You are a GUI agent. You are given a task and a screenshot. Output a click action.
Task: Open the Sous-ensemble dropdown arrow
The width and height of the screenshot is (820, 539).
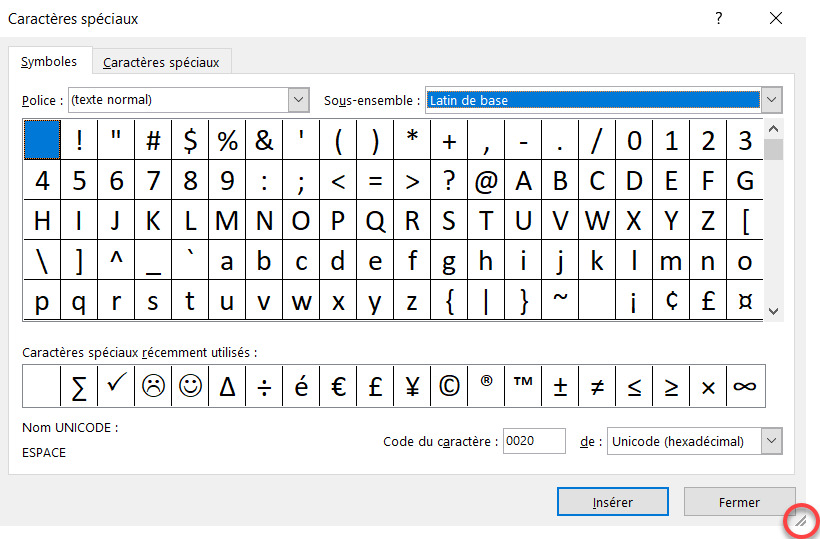click(x=771, y=99)
